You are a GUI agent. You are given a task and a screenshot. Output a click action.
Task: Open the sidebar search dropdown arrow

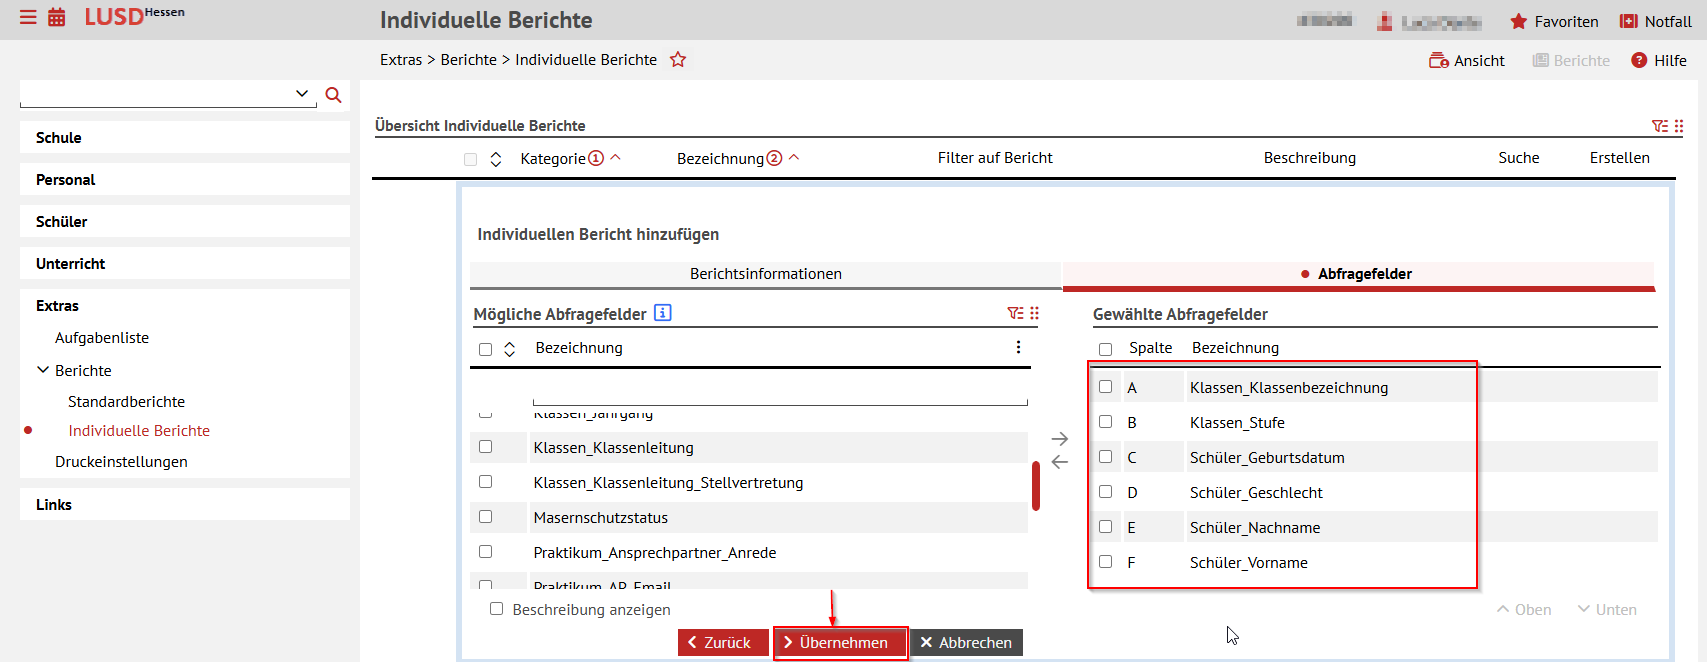coord(302,93)
